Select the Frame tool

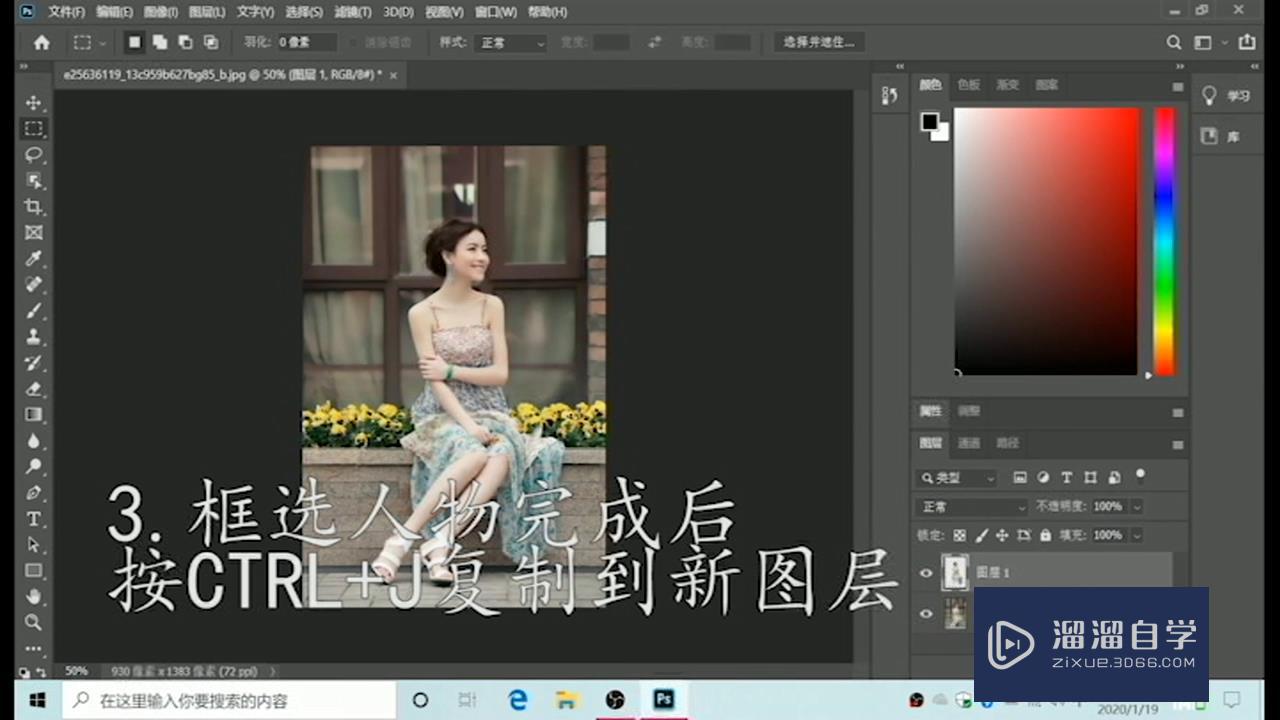click(x=34, y=233)
